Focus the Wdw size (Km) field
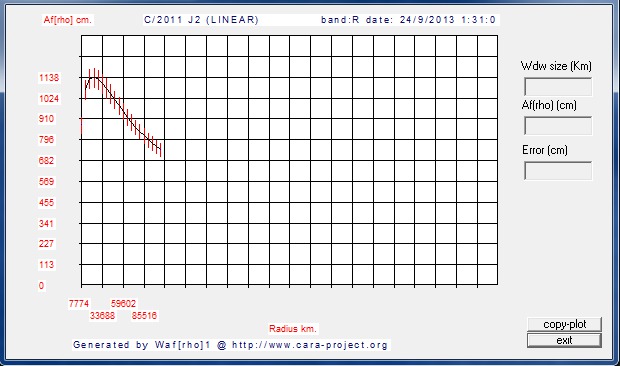 click(558, 87)
